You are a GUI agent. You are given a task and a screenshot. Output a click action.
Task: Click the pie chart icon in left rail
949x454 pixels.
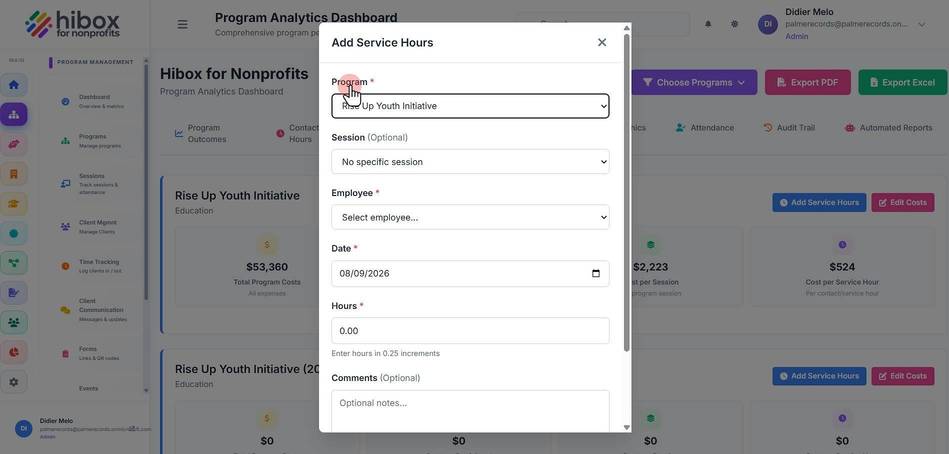[x=13, y=352]
